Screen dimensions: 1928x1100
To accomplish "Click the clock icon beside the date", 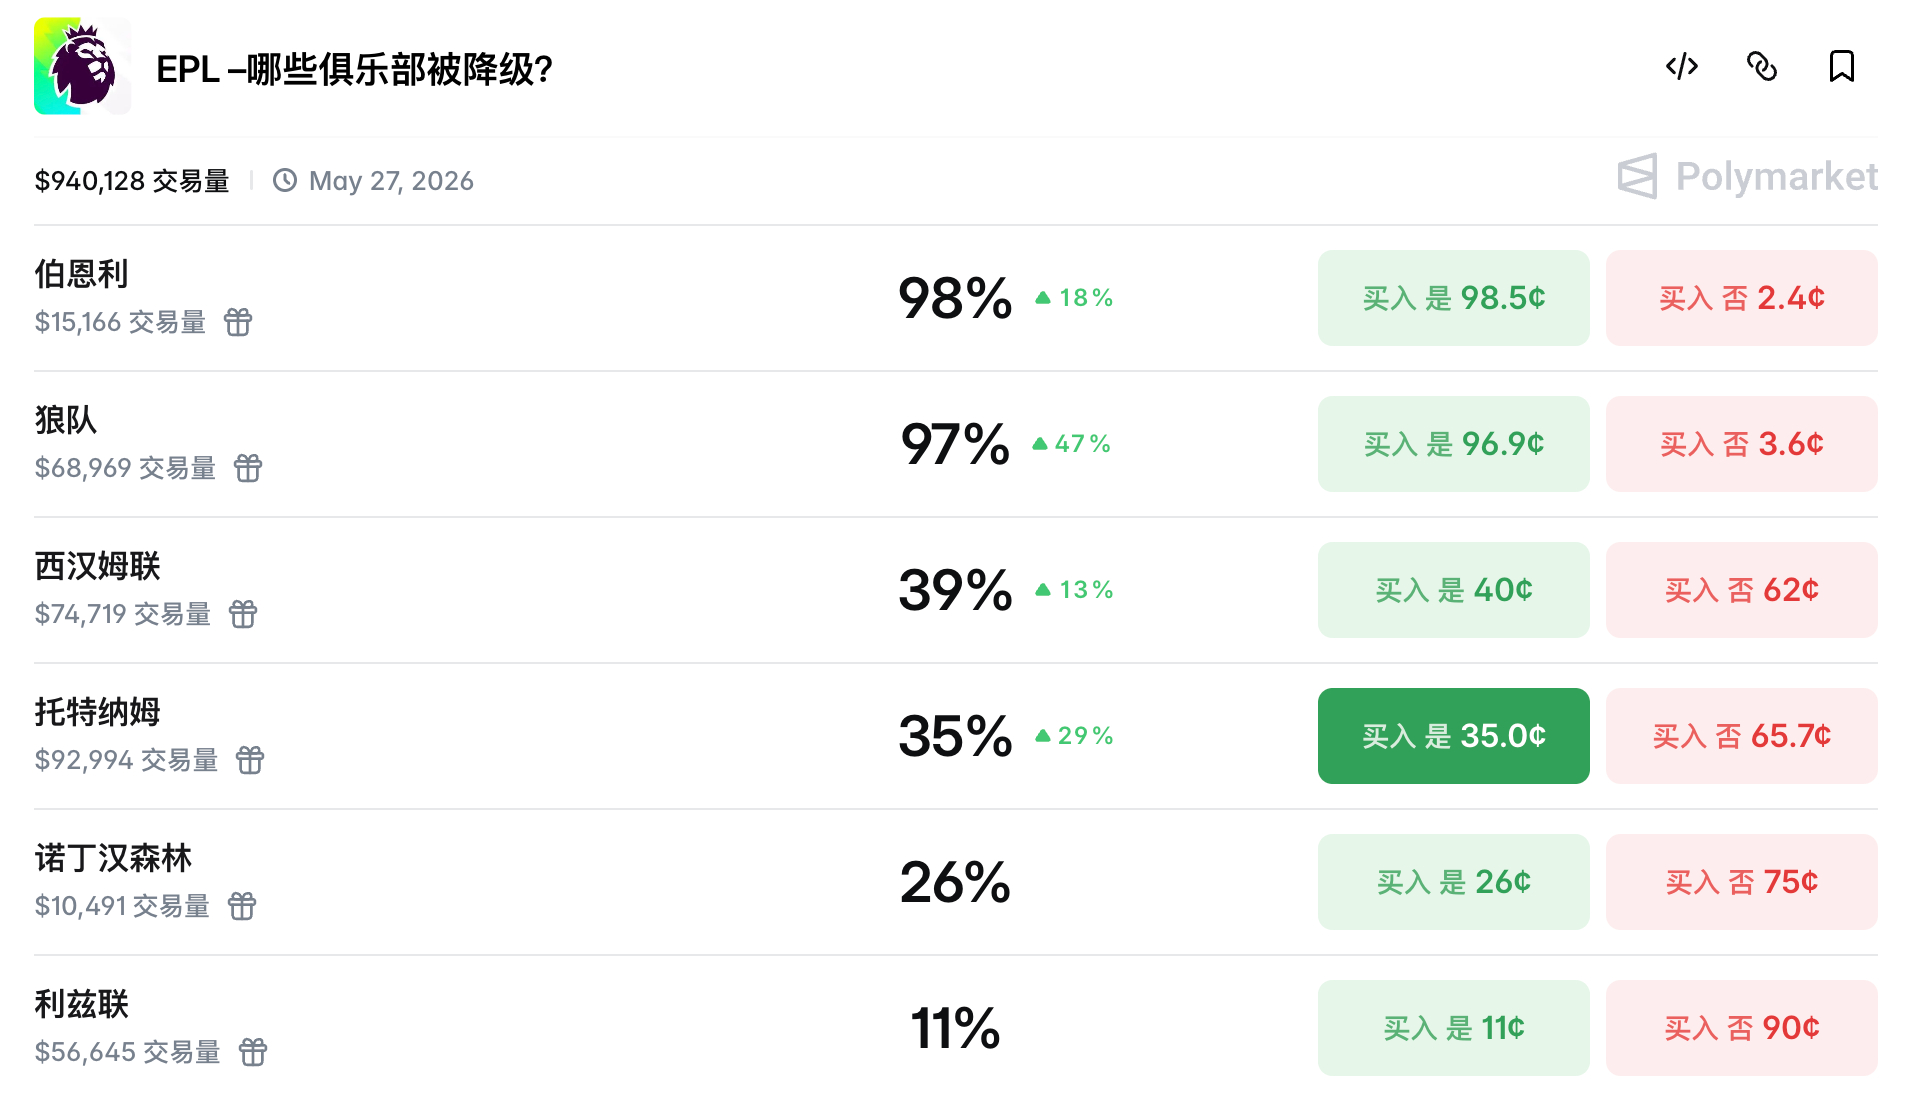I will point(285,180).
